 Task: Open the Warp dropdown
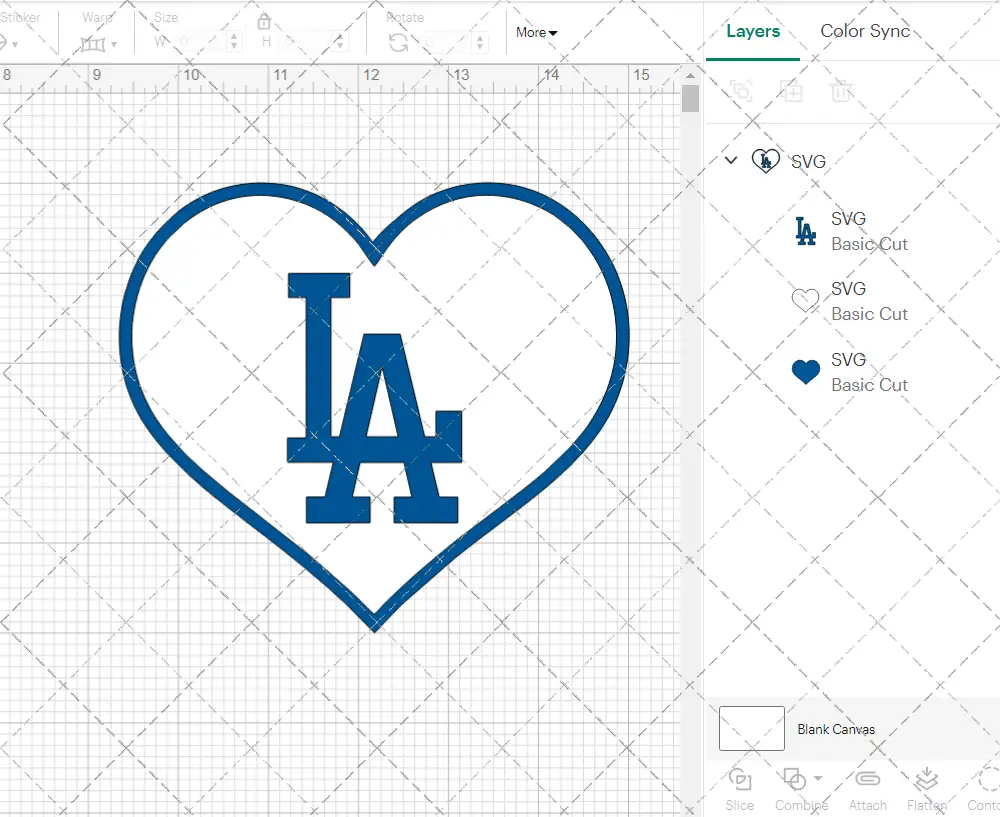pos(98,44)
